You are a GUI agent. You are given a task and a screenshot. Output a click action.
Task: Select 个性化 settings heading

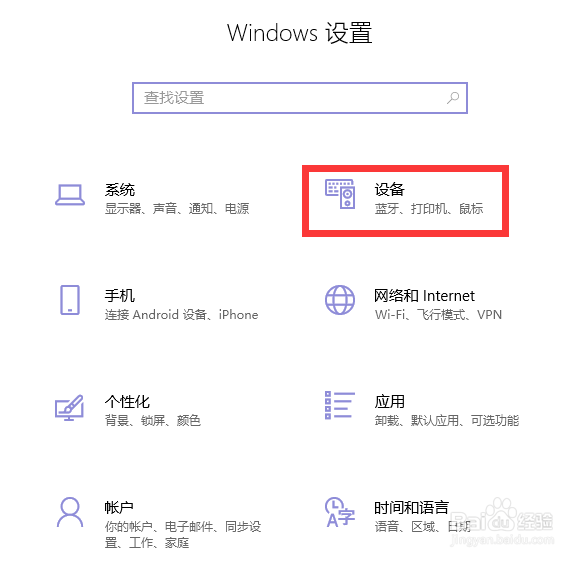point(127,402)
